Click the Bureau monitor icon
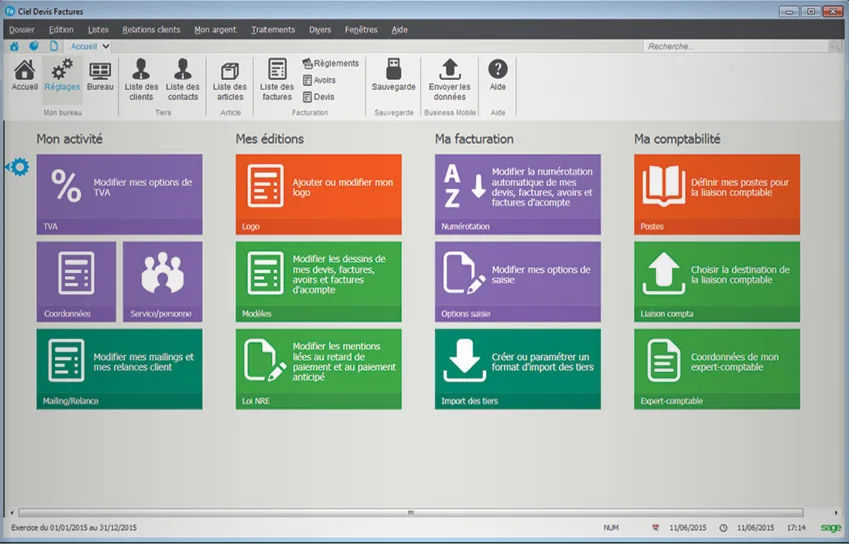This screenshot has width=849, height=544. point(100,70)
